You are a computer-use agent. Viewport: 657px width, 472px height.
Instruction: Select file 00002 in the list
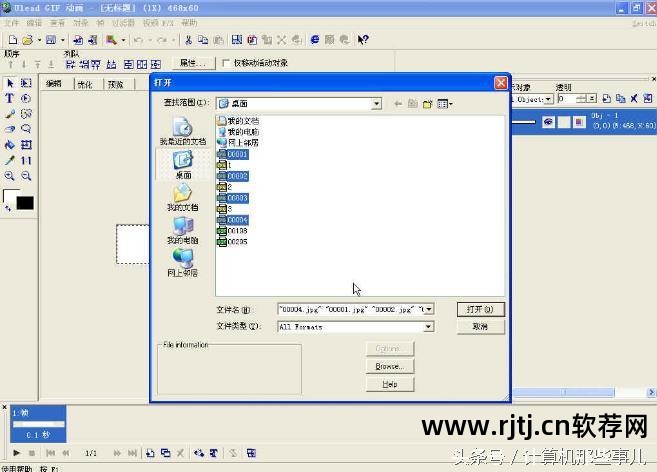pyautogui.click(x=233, y=176)
